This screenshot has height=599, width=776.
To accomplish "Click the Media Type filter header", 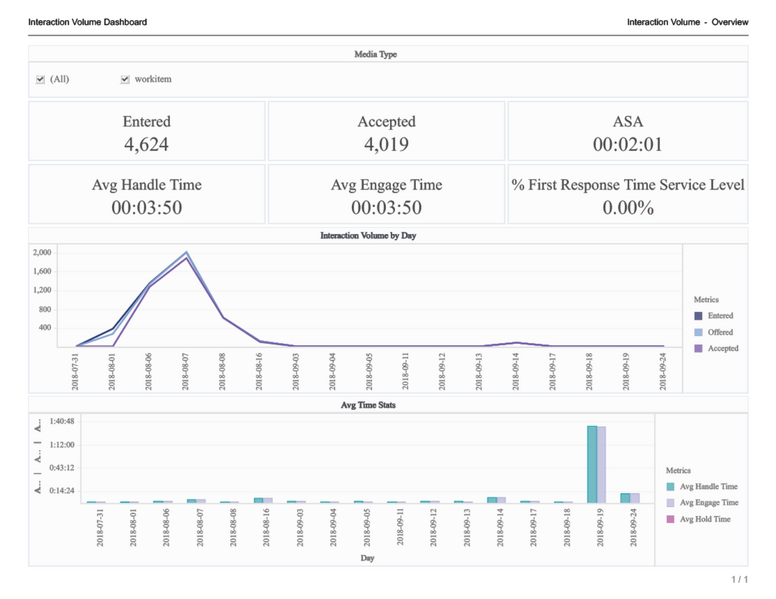I will coord(387,54).
